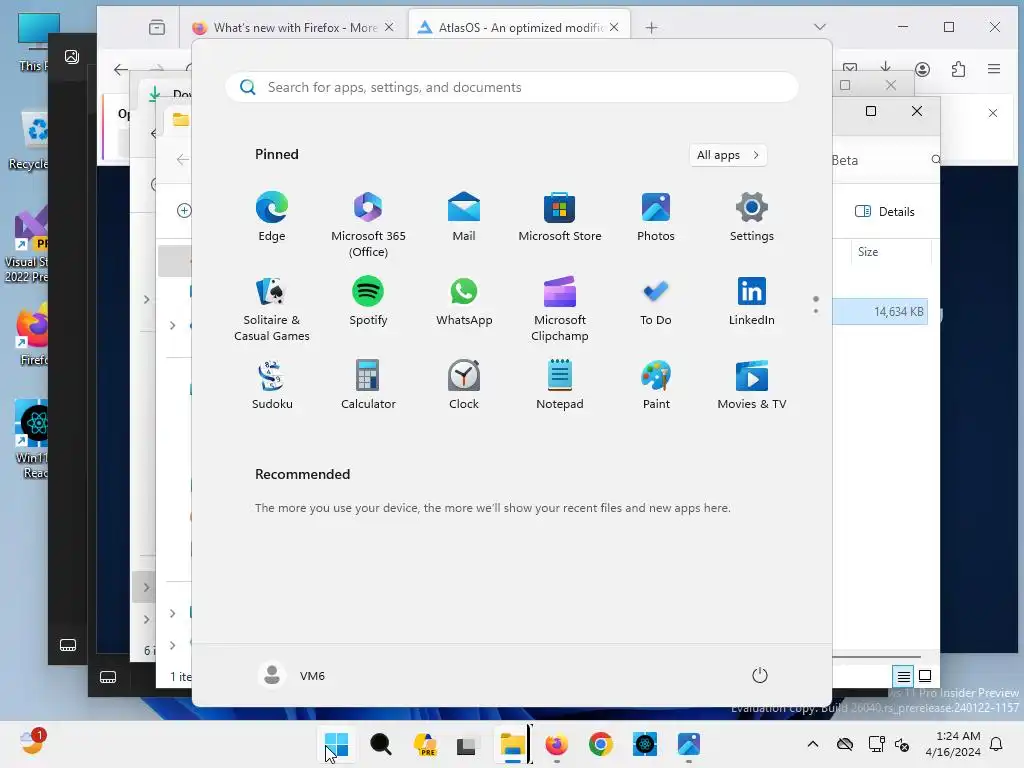This screenshot has width=1024, height=768.
Task: Open the Mail app
Action: tap(464, 216)
